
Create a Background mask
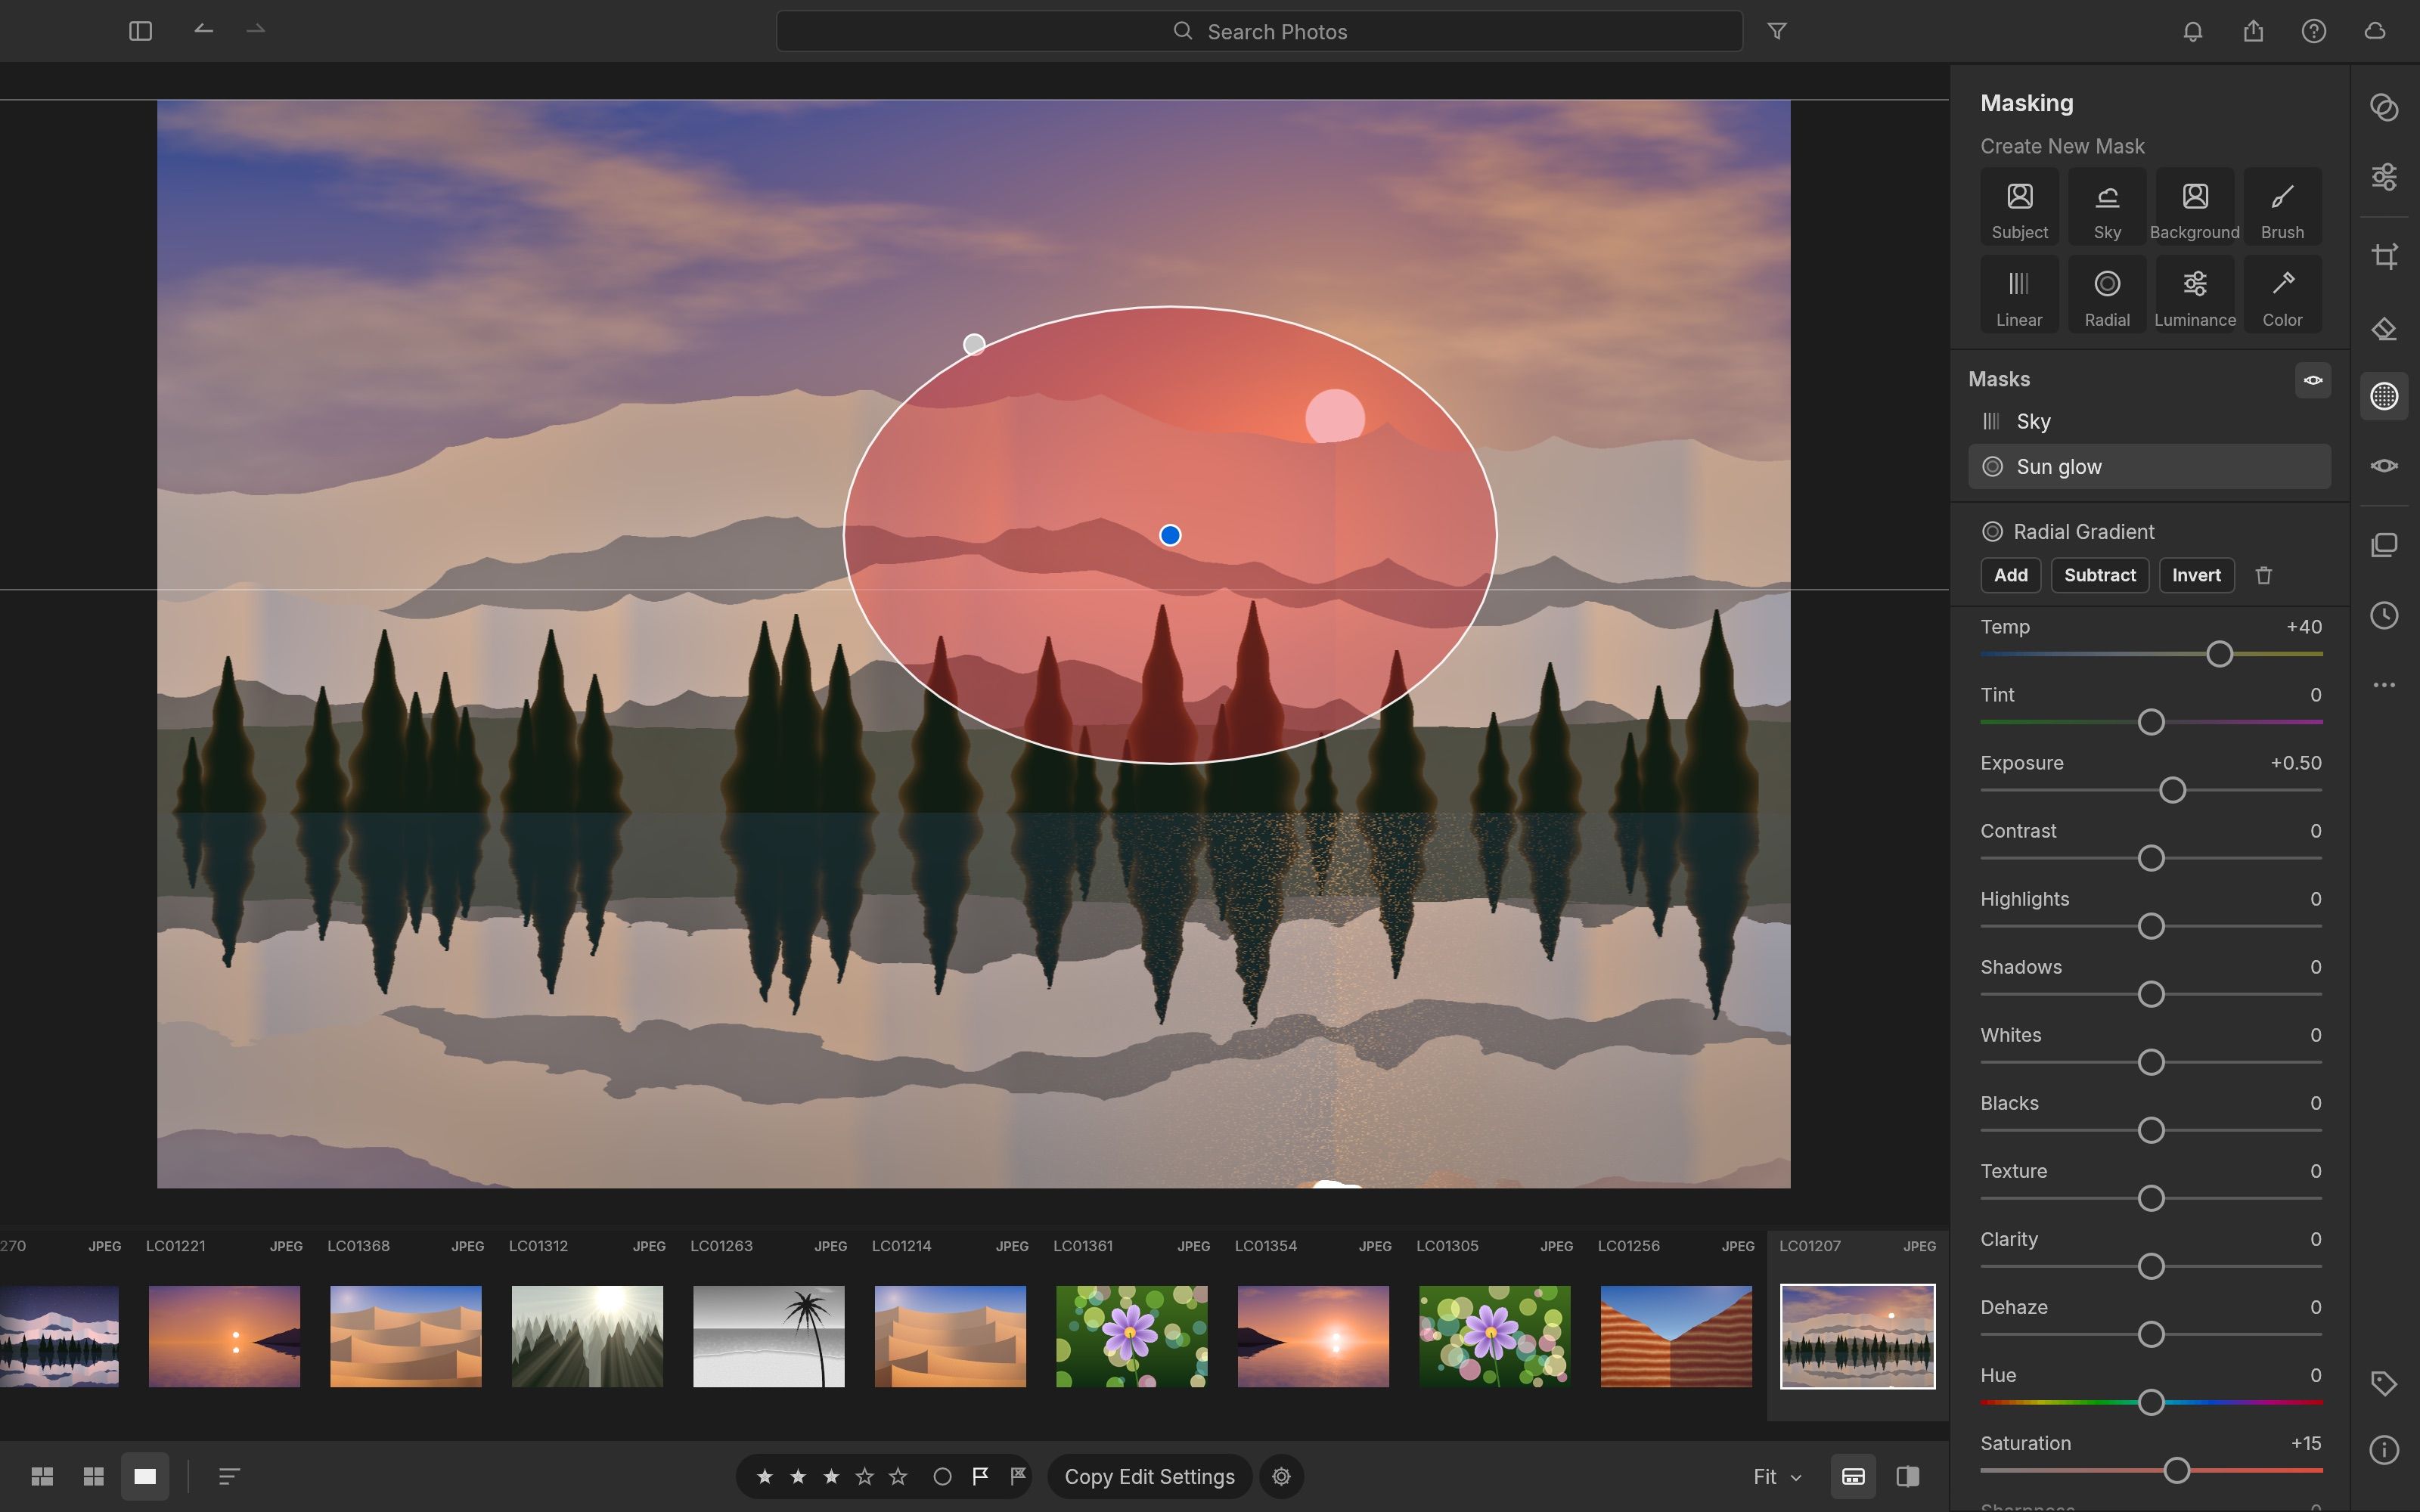pyautogui.click(x=2195, y=207)
